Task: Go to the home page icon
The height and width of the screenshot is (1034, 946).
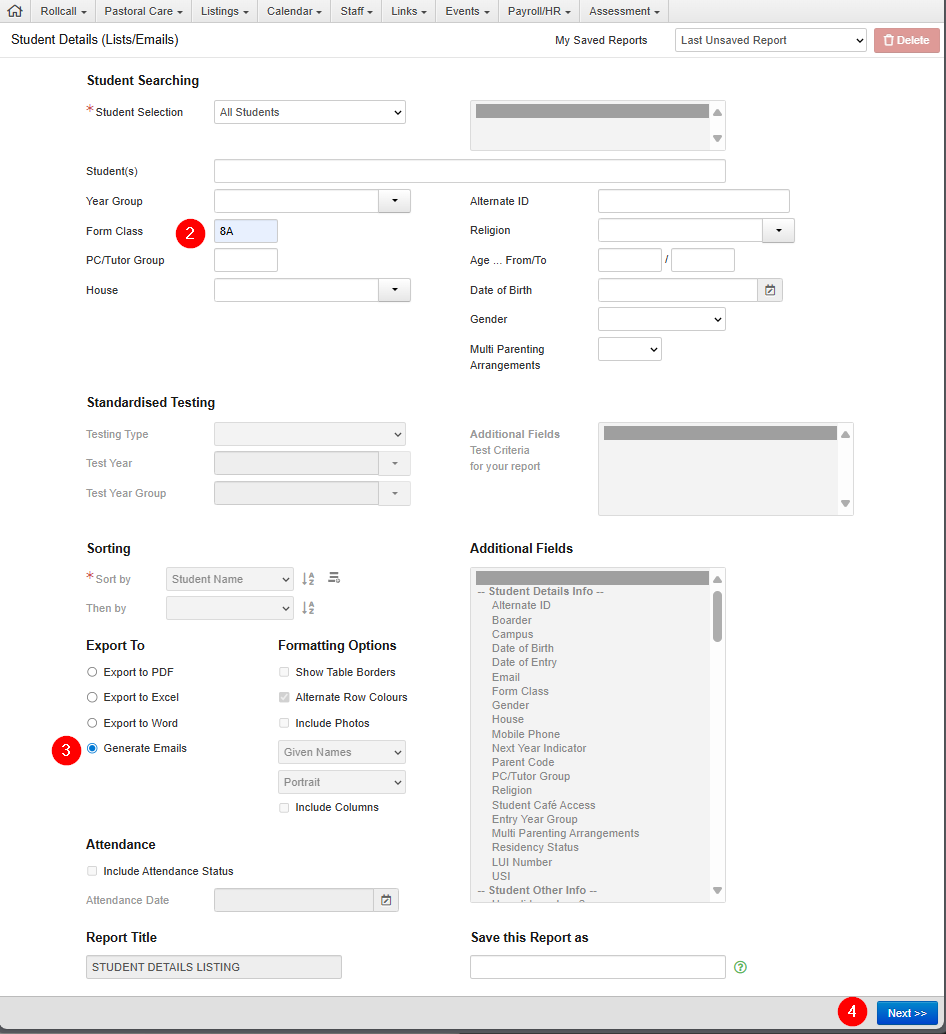Action: coord(15,11)
